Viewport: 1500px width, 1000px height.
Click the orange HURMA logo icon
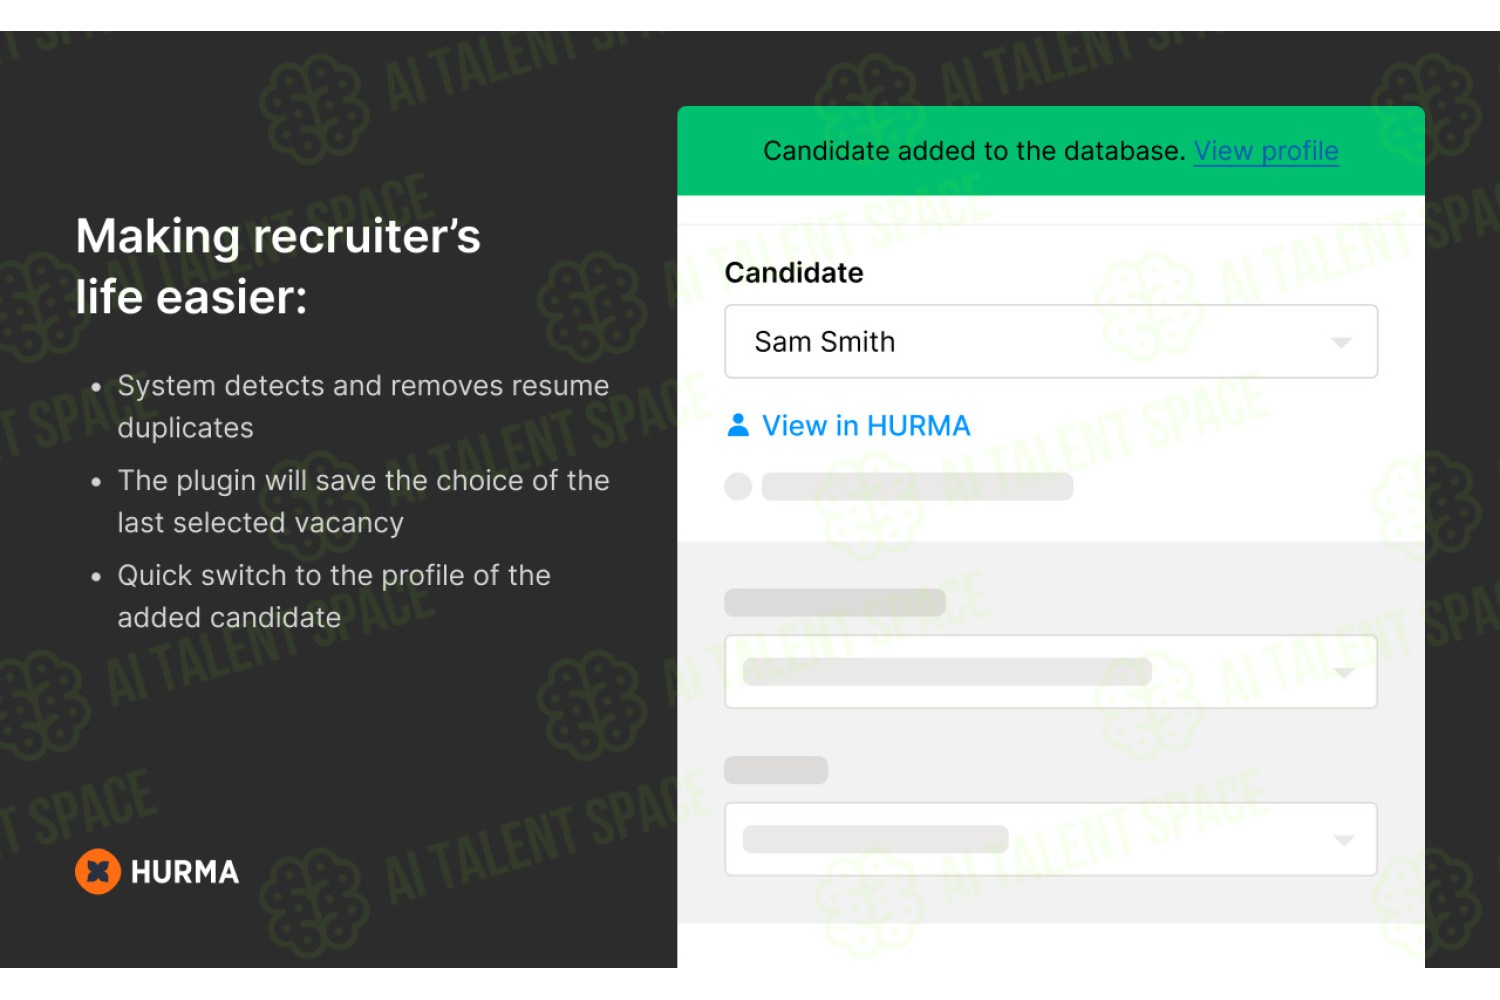[98, 872]
